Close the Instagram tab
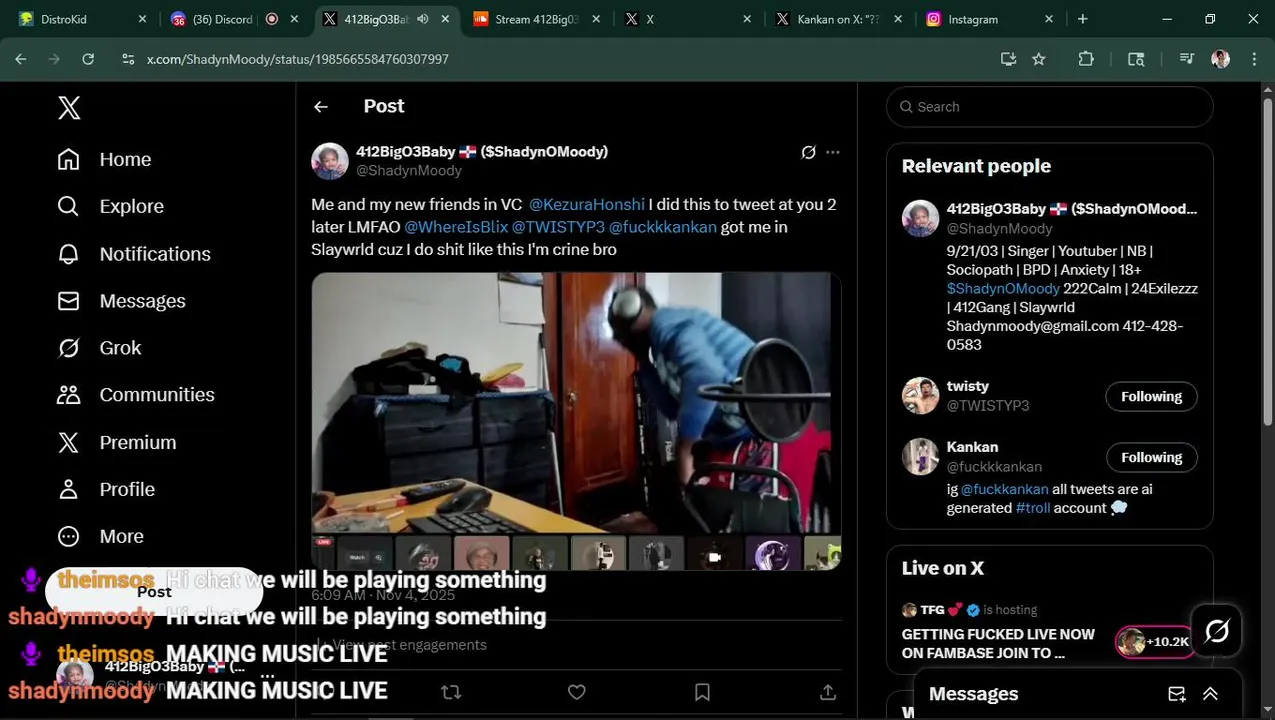1275x720 pixels. click(x=1049, y=19)
